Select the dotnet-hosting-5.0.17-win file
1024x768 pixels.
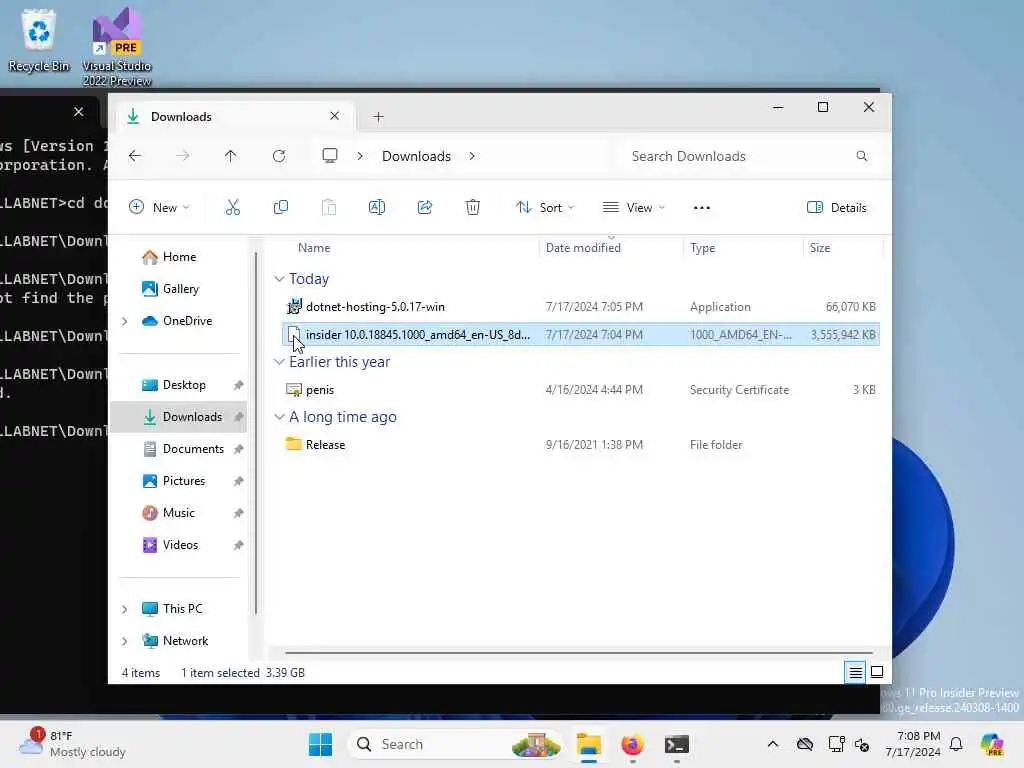coord(581,307)
